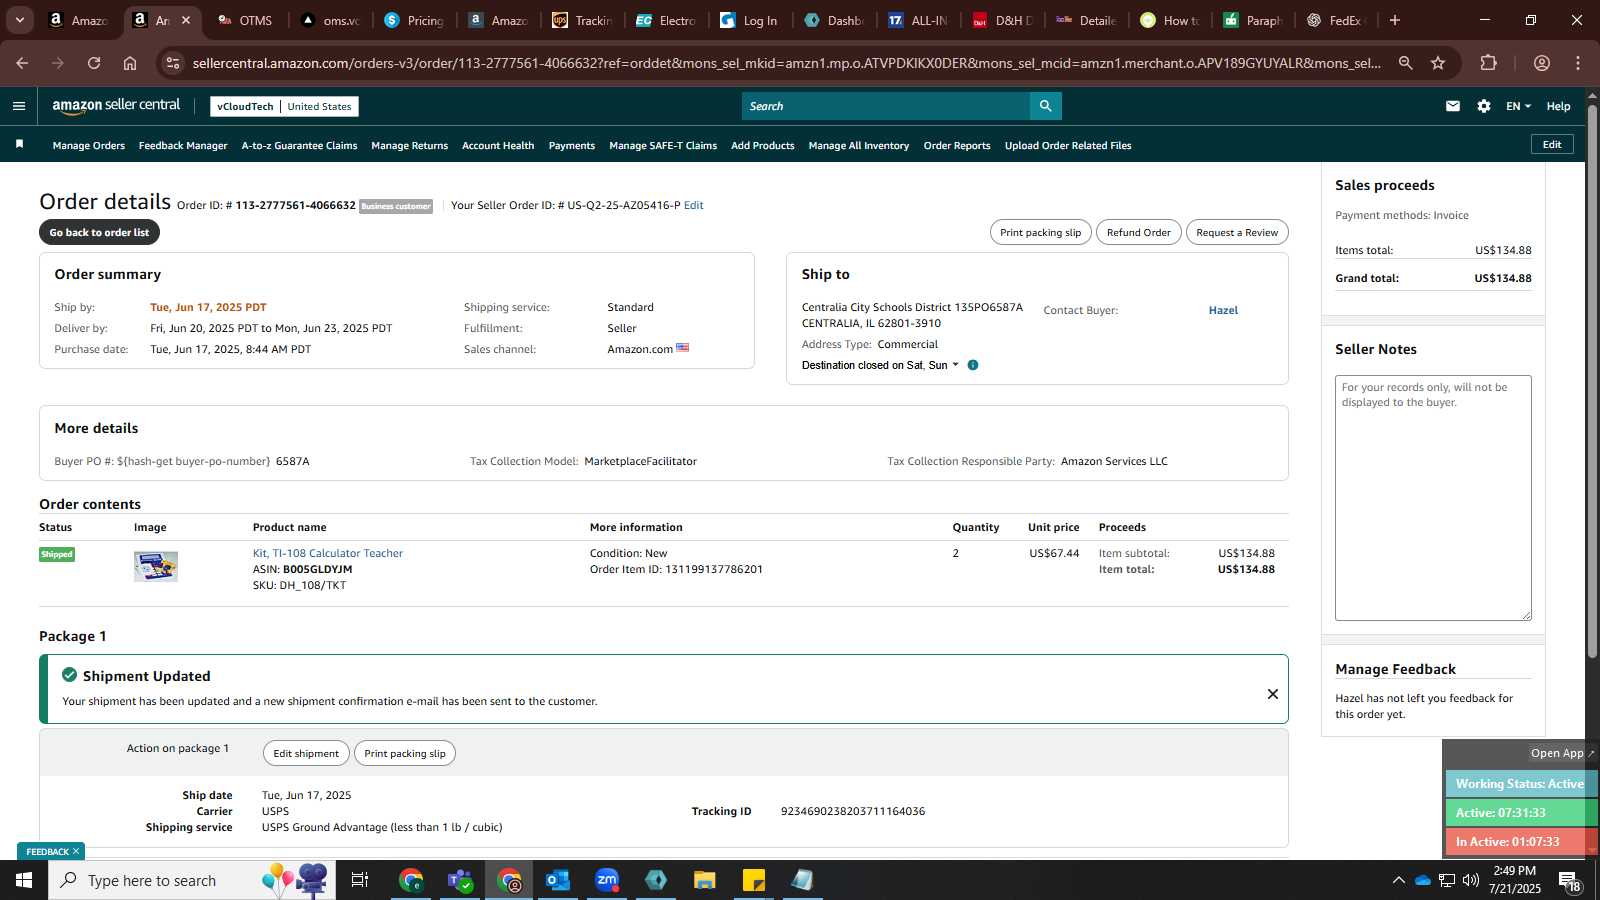Image resolution: width=1600 pixels, height=900 pixels.
Task: Reload the page with the browser refresh icon
Action: pos(94,63)
